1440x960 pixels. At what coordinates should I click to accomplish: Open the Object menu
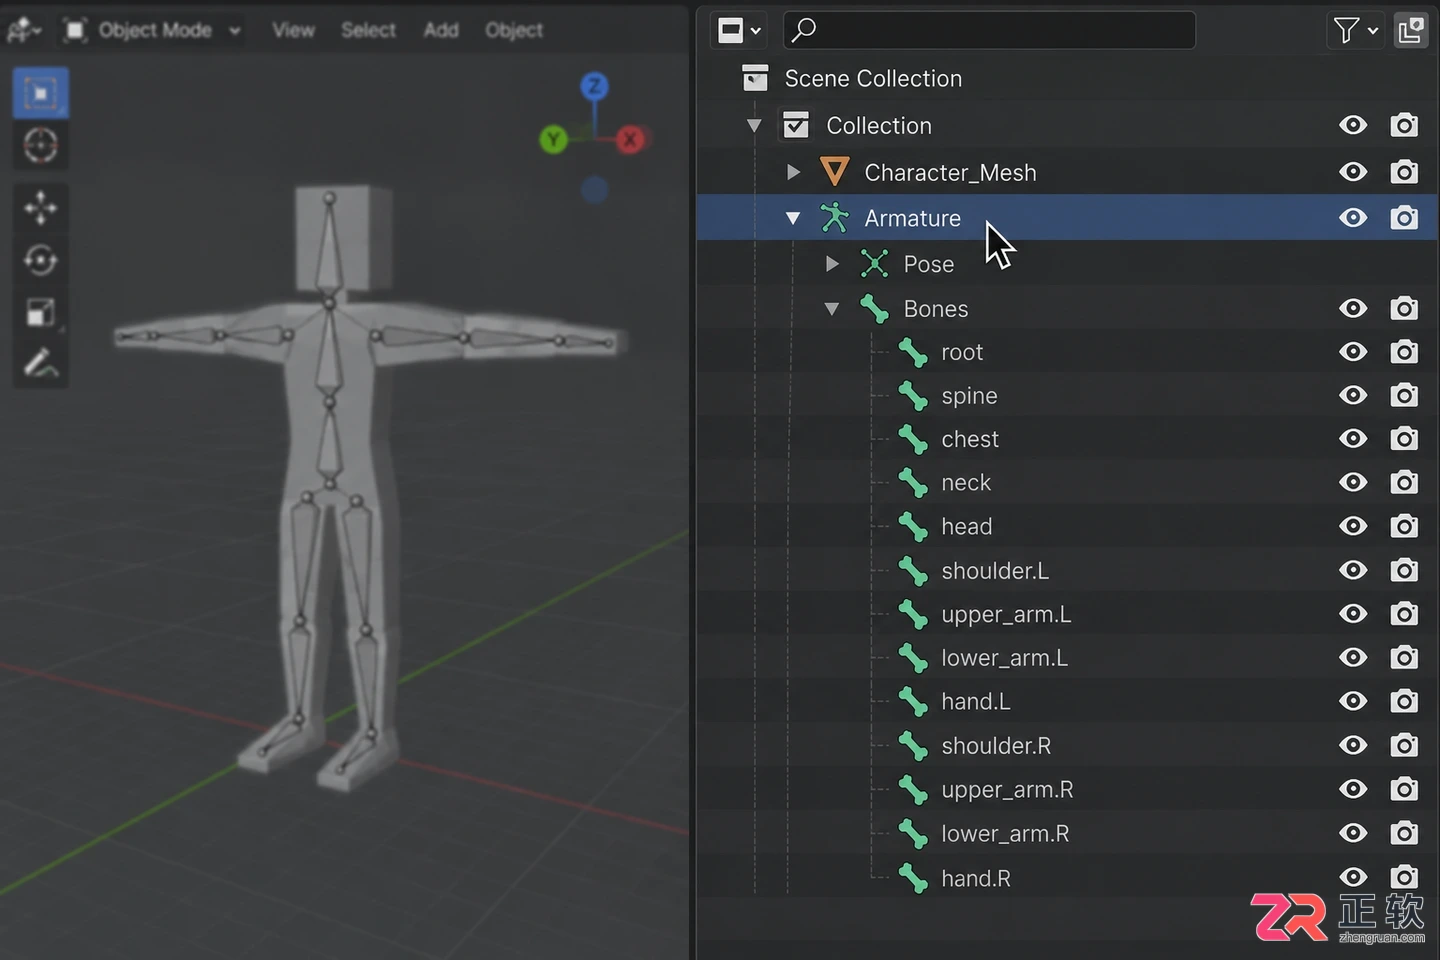click(x=514, y=30)
